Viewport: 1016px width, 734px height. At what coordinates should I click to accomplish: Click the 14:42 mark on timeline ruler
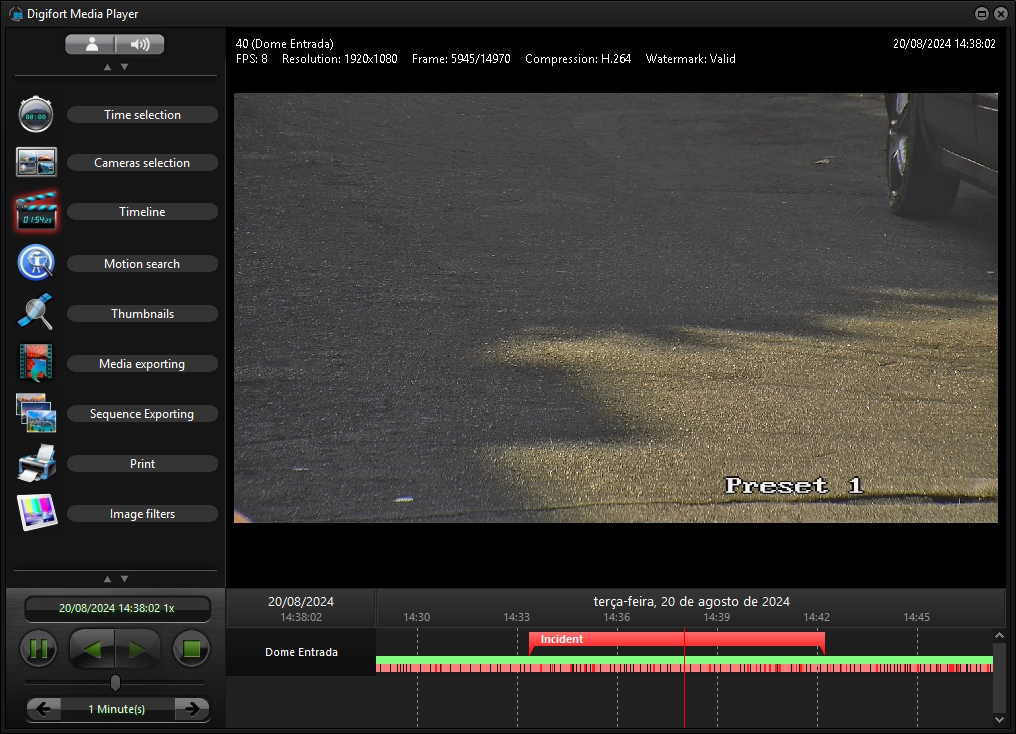816,617
